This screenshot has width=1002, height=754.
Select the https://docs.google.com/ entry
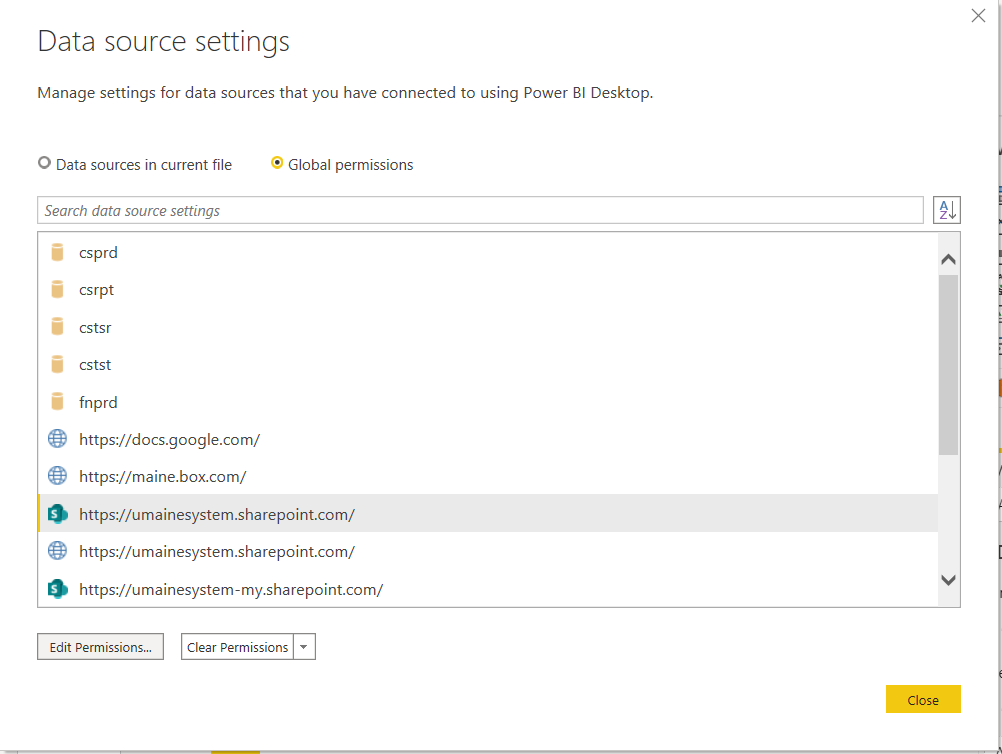488,439
